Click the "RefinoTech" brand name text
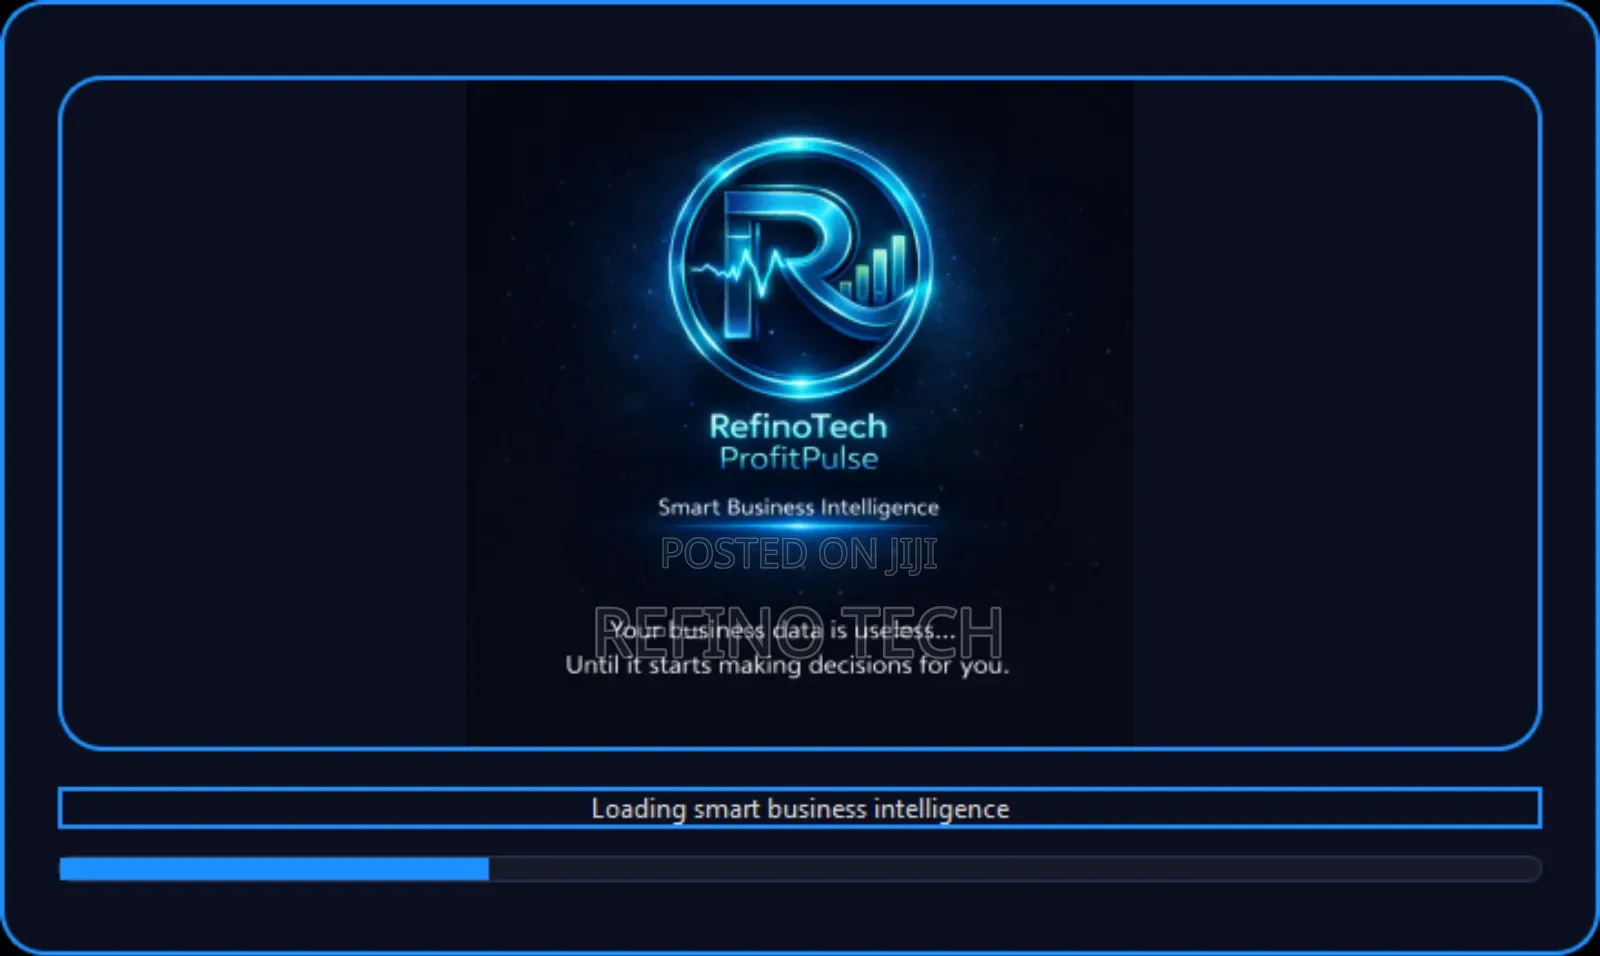The image size is (1600, 956). click(798, 426)
